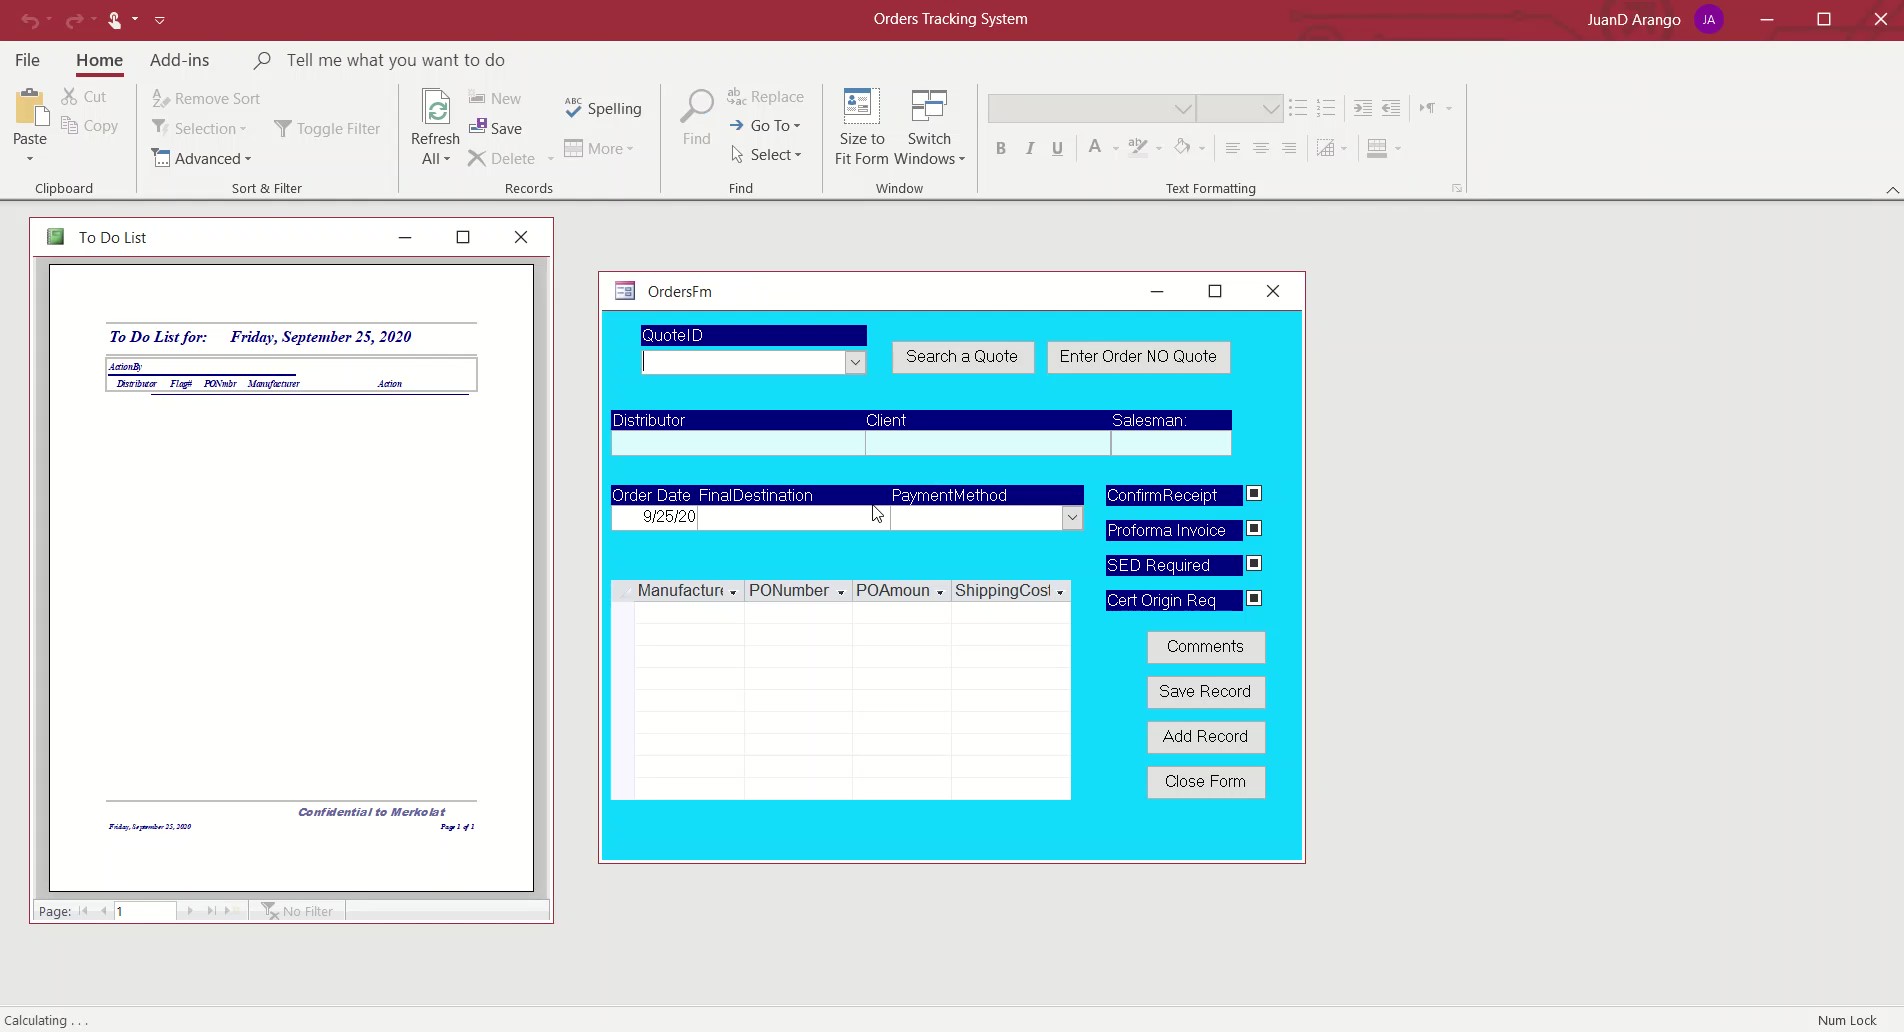This screenshot has height=1032, width=1904.
Task: Click the page number box in To Do List
Action: tap(145, 911)
